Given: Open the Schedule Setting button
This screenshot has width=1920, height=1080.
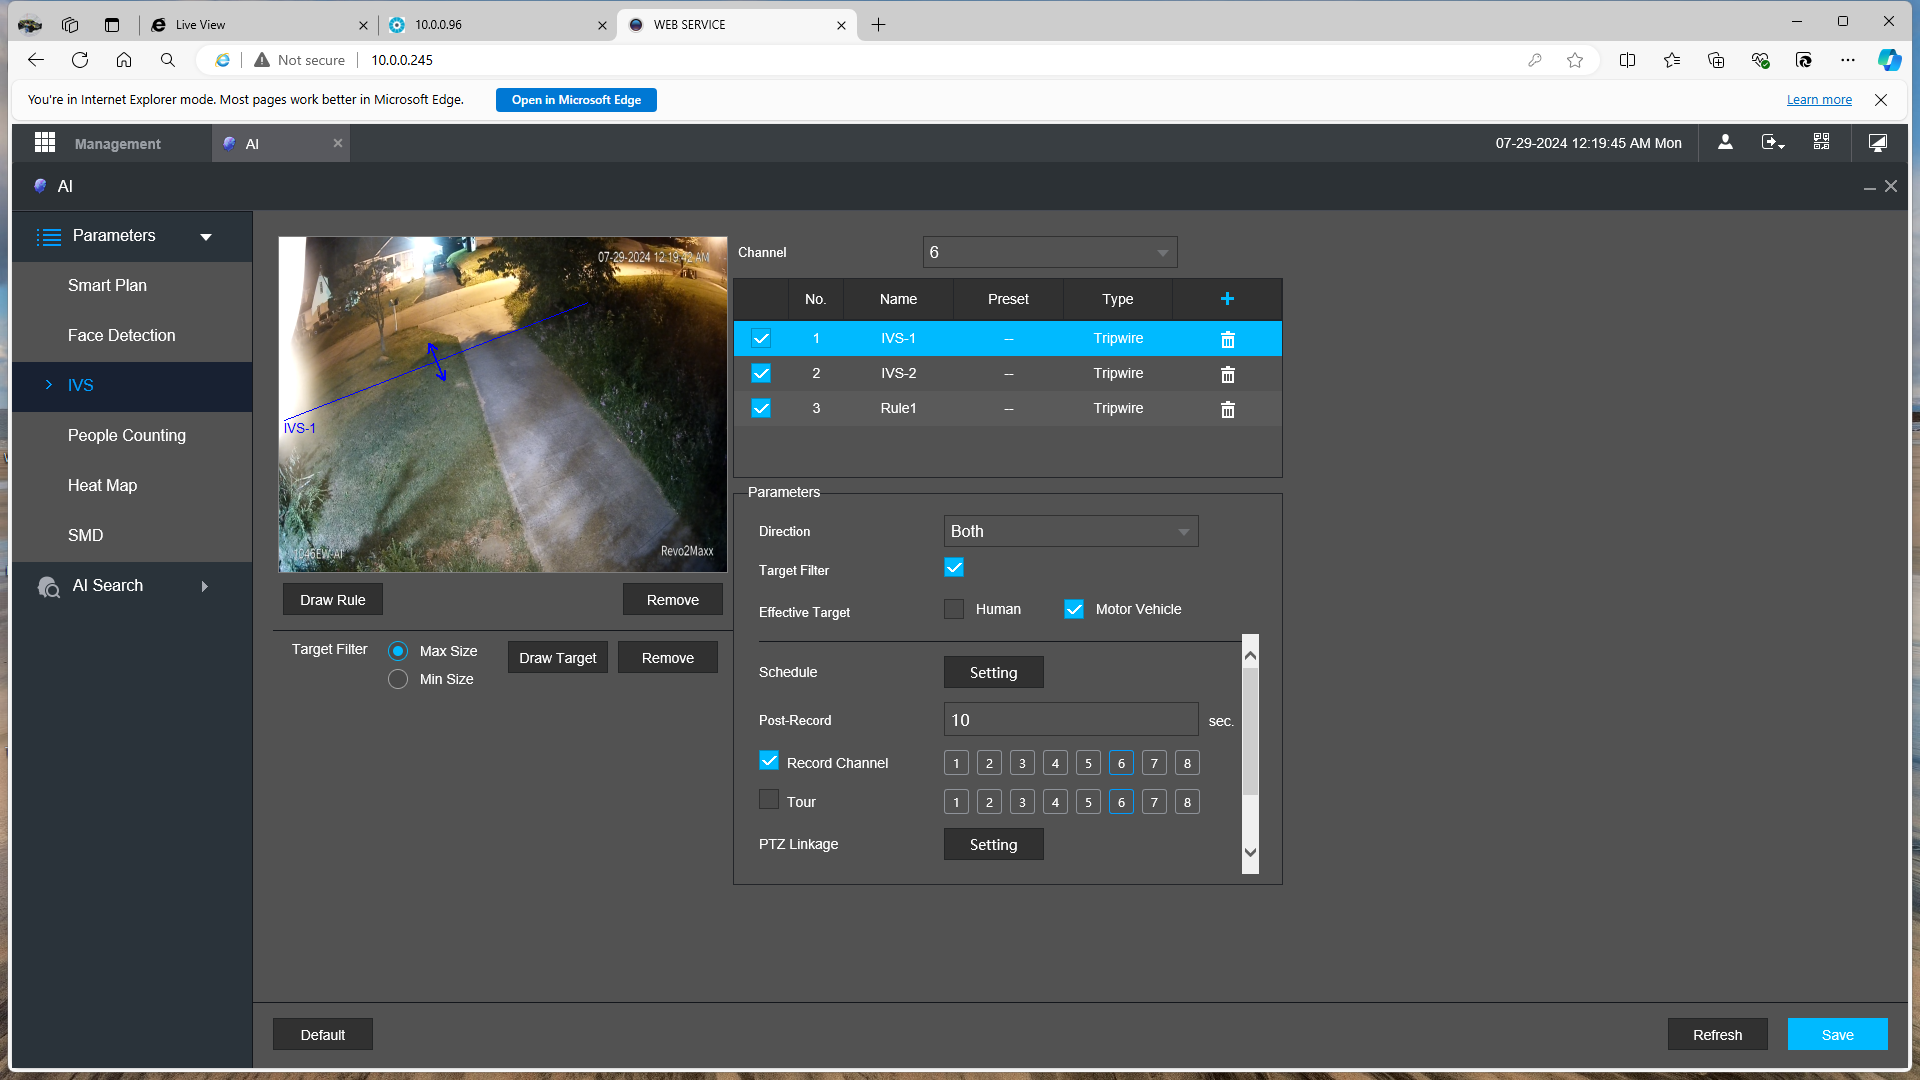Looking at the screenshot, I should point(994,673).
